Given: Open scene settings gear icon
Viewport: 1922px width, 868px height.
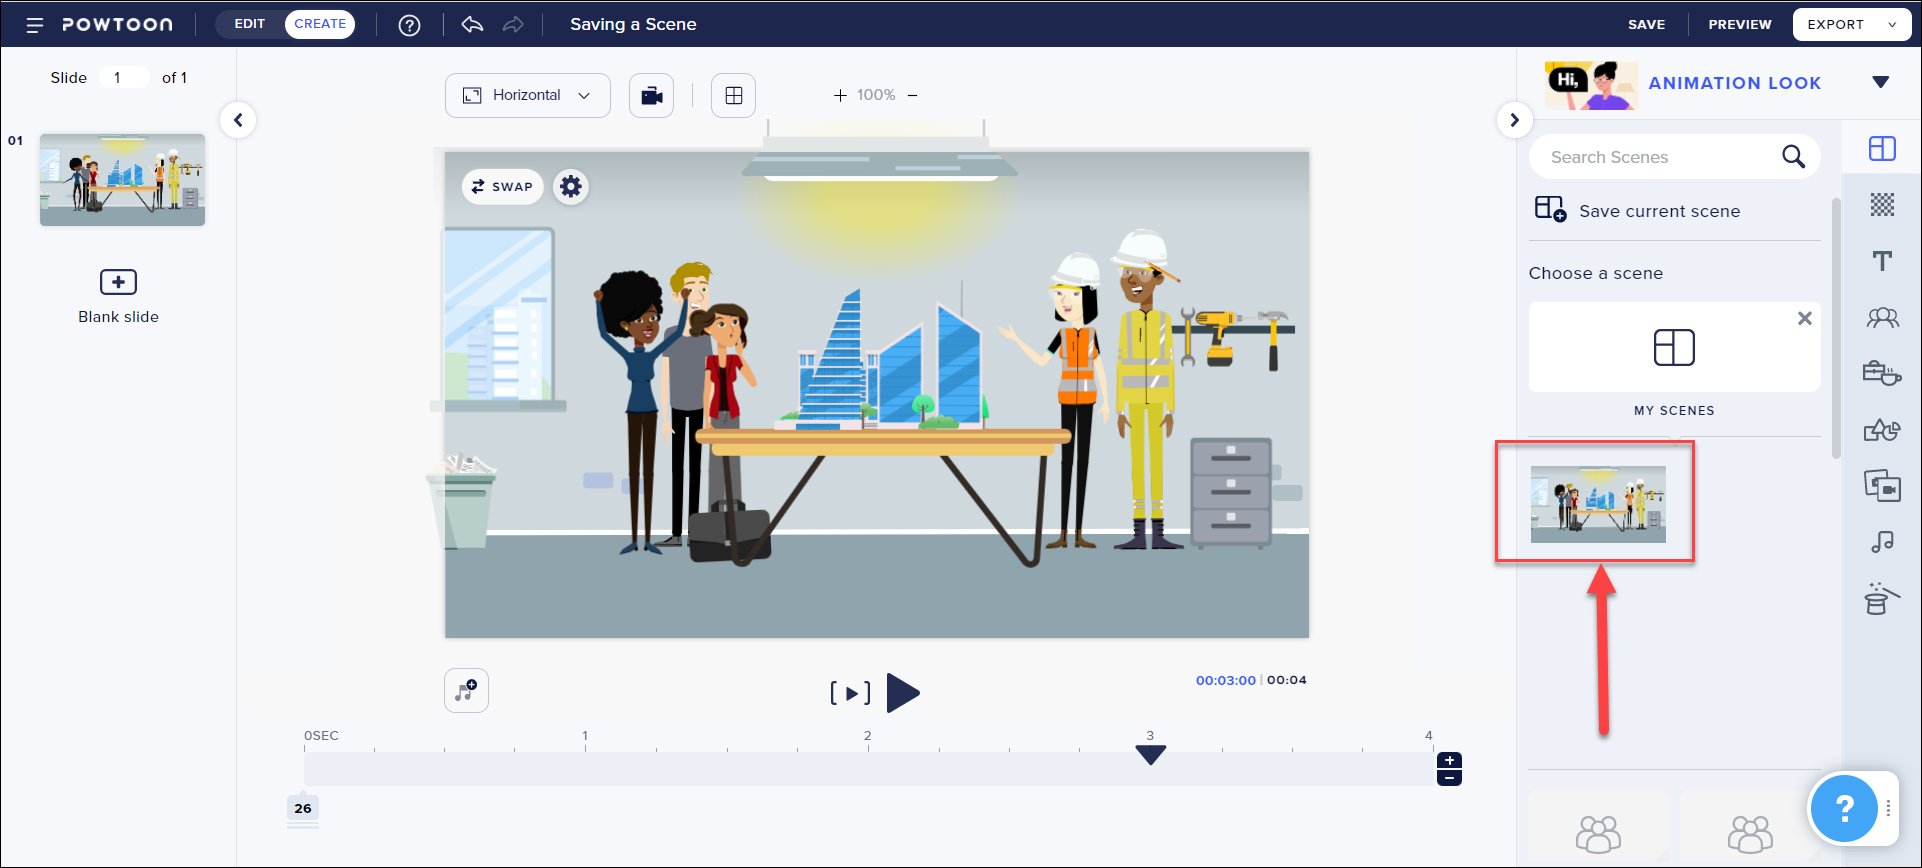Looking at the screenshot, I should coord(571,187).
